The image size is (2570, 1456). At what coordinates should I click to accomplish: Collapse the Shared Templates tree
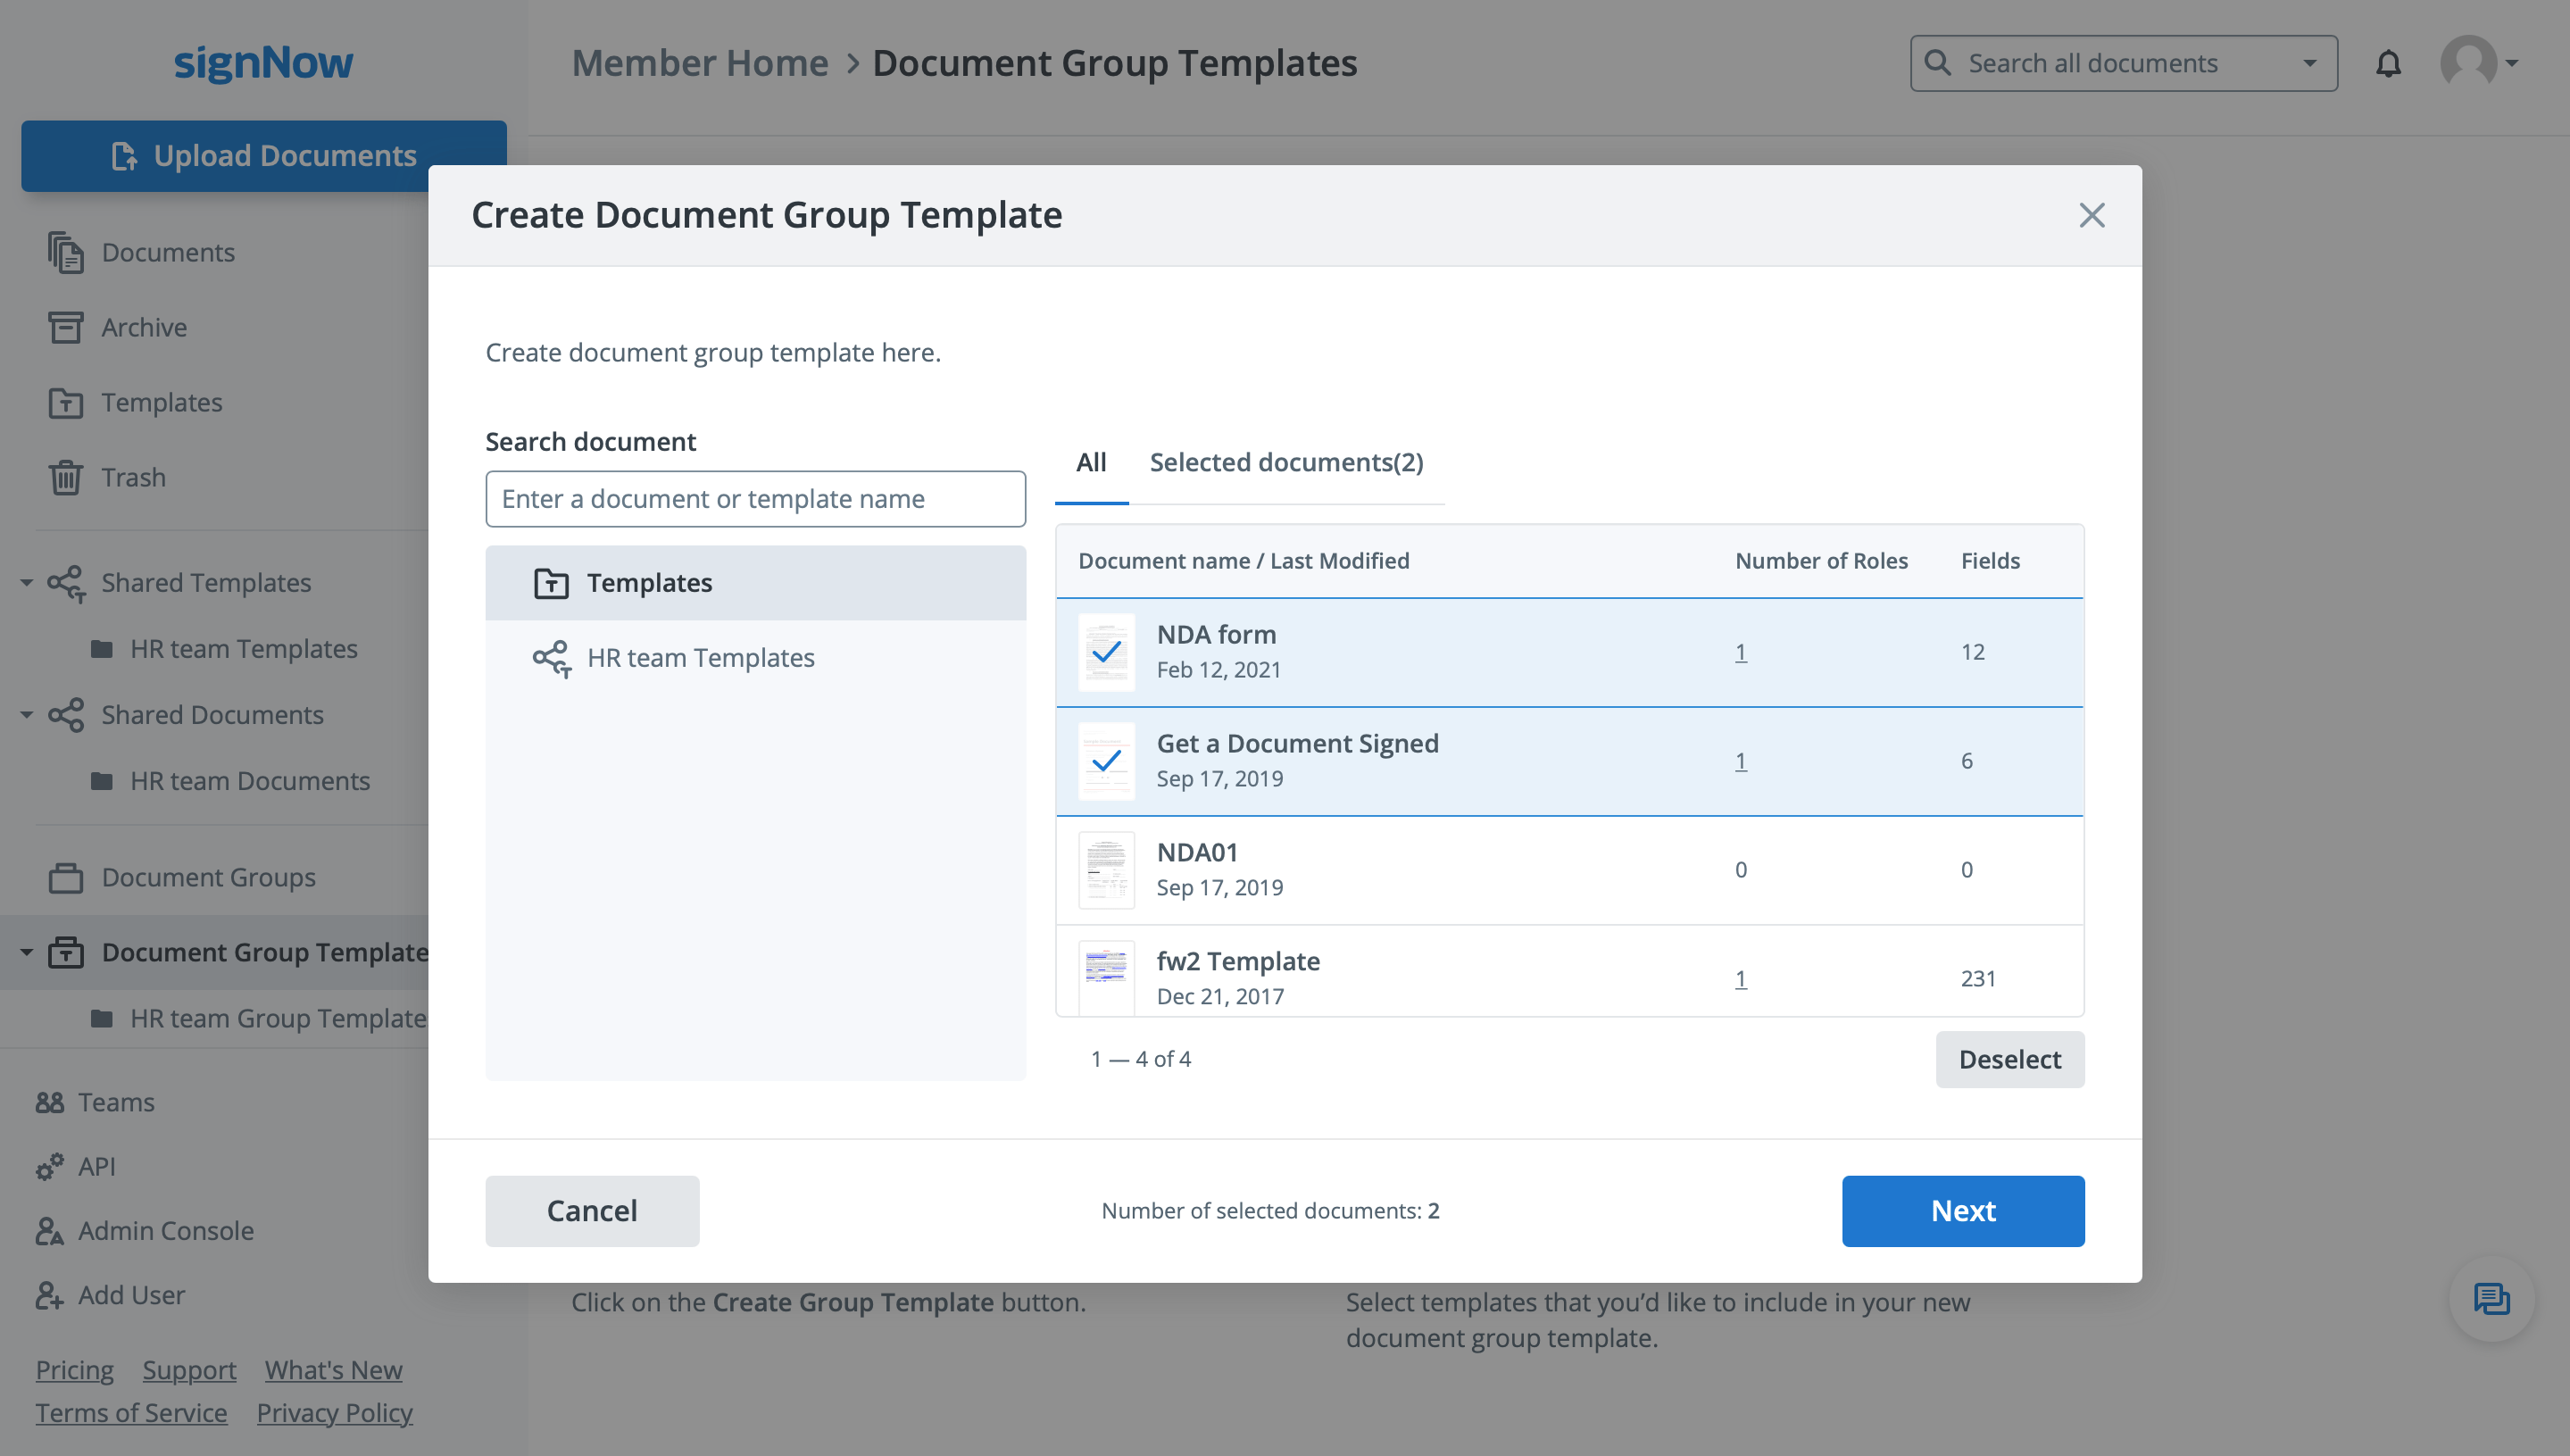coord(27,583)
